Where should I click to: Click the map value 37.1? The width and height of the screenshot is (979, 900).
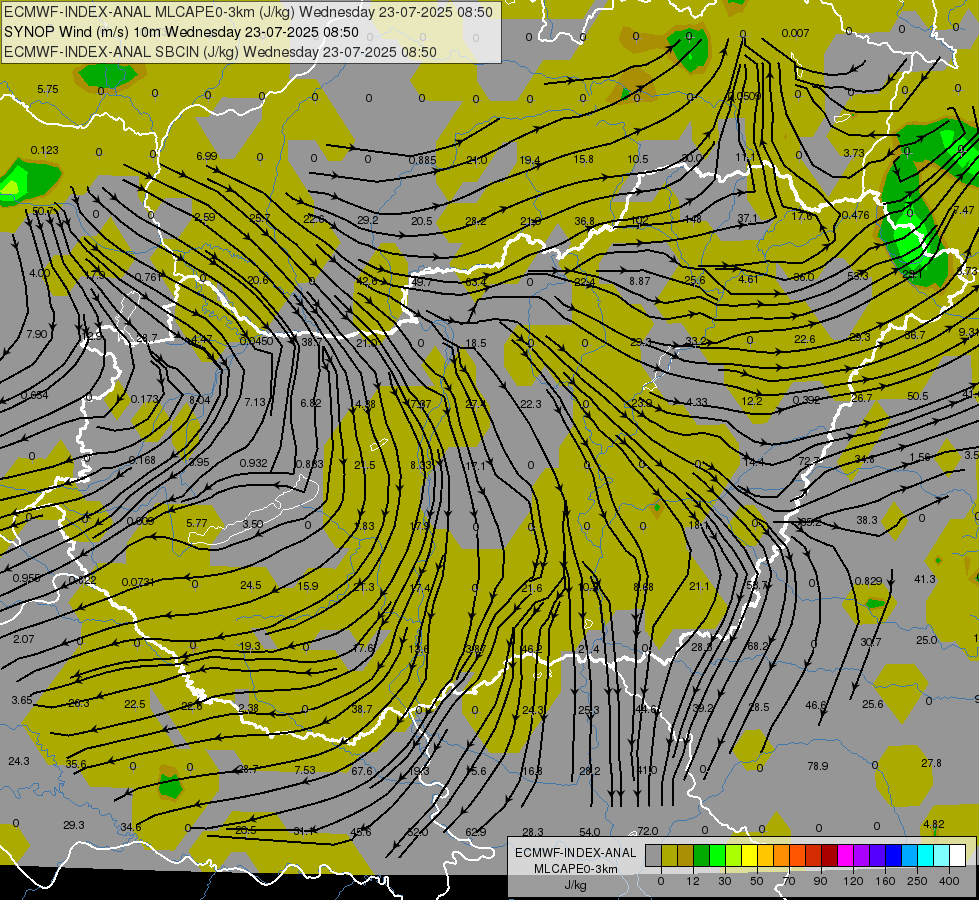coord(747,218)
